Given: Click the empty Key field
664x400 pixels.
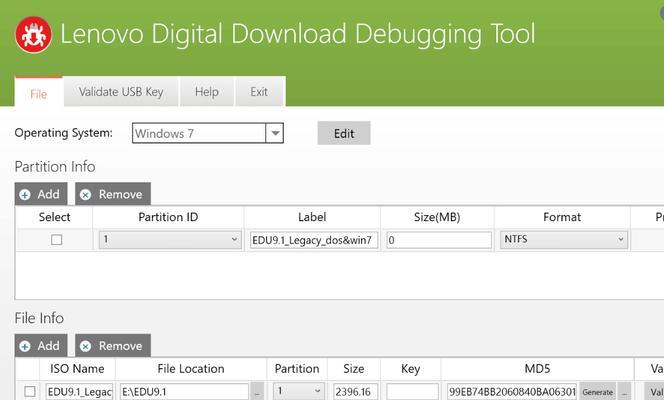Looking at the screenshot, I should click(x=412, y=392).
